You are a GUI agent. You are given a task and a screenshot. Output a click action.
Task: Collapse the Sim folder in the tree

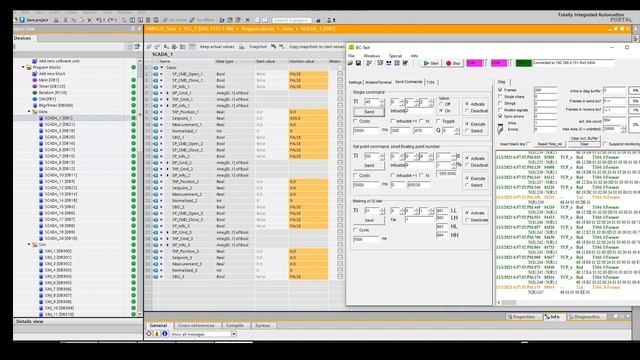pos(29,244)
